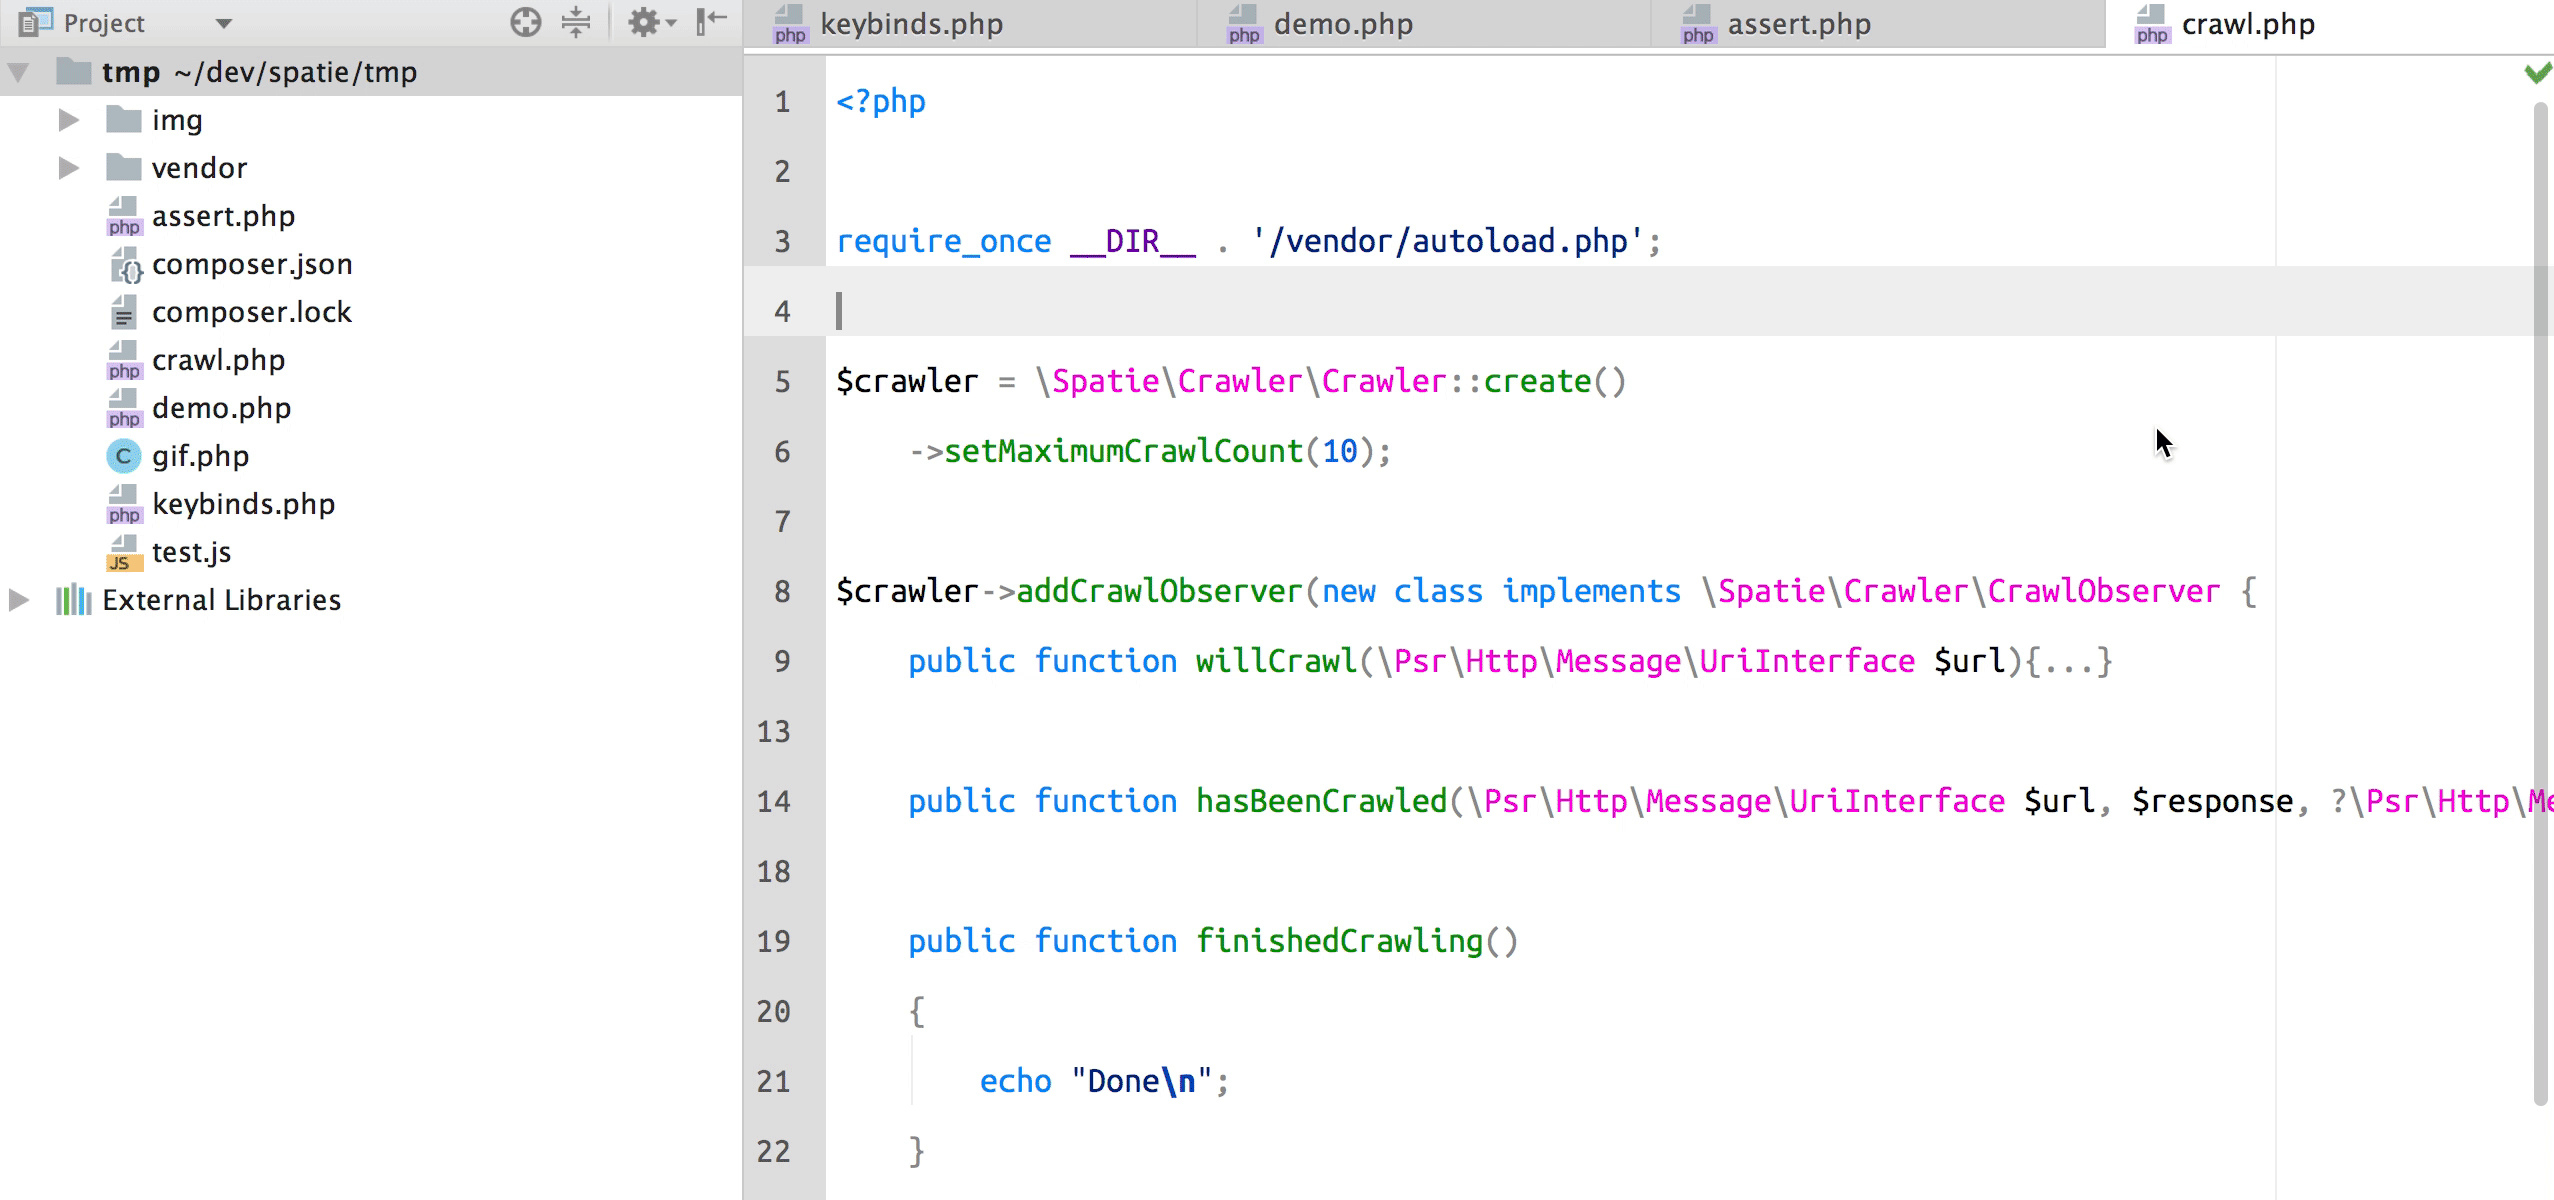Click the hide Project panel icon
The image size is (2554, 1200).
click(x=711, y=22)
